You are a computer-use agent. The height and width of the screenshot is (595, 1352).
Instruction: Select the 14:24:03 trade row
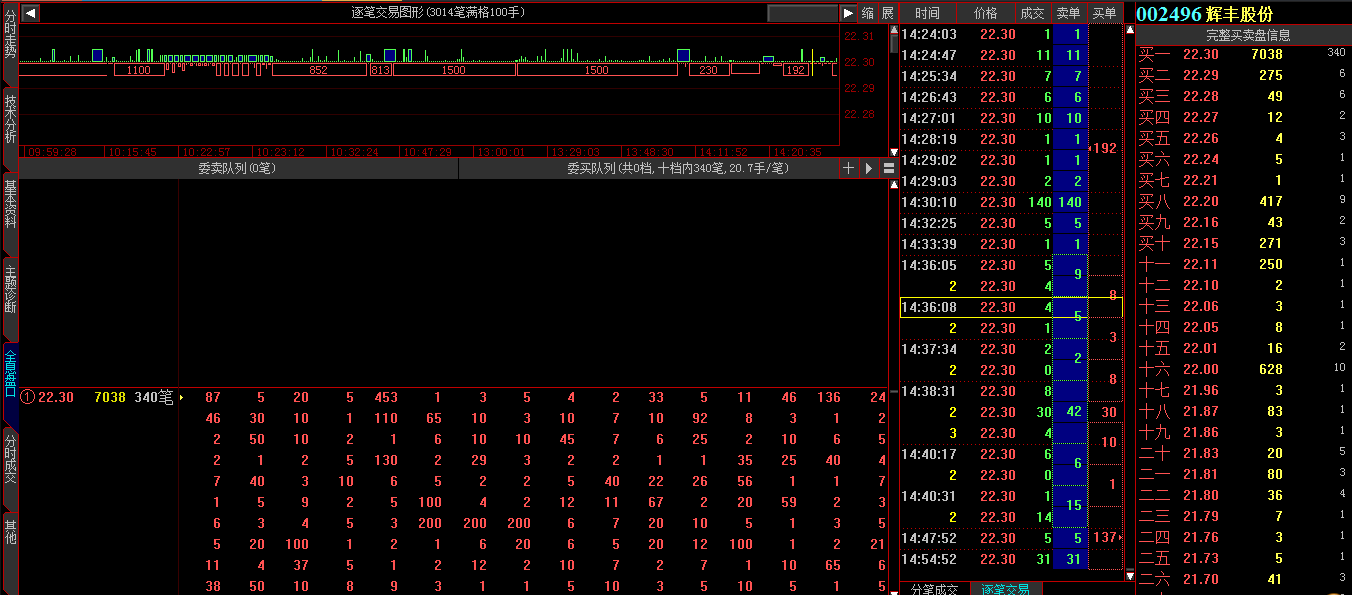tap(1011, 34)
